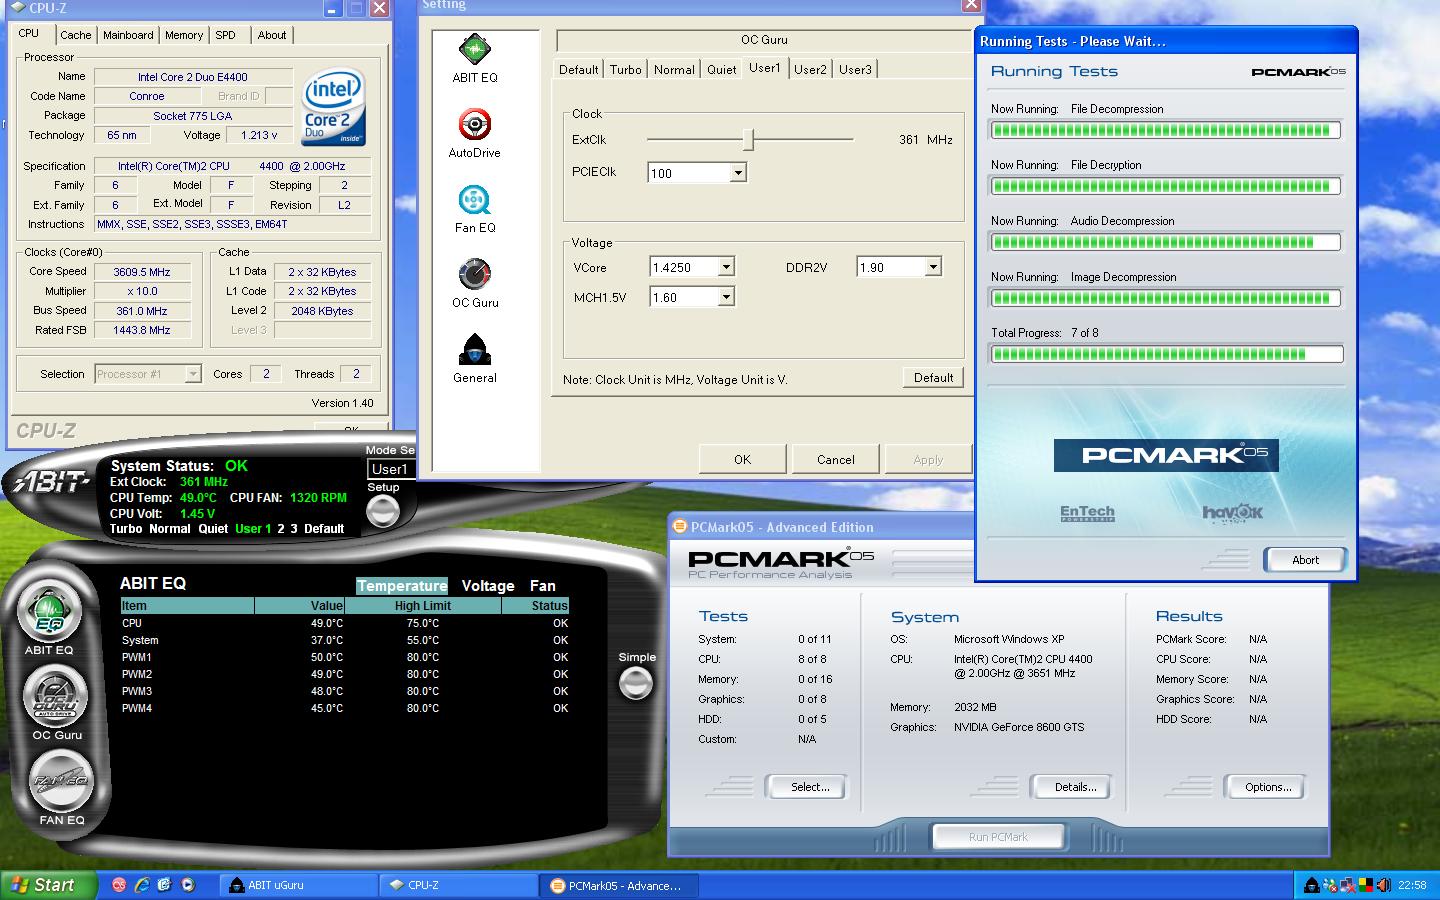Click the Mode Select User1 field
The height and width of the screenshot is (900, 1440).
(x=391, y=469)
